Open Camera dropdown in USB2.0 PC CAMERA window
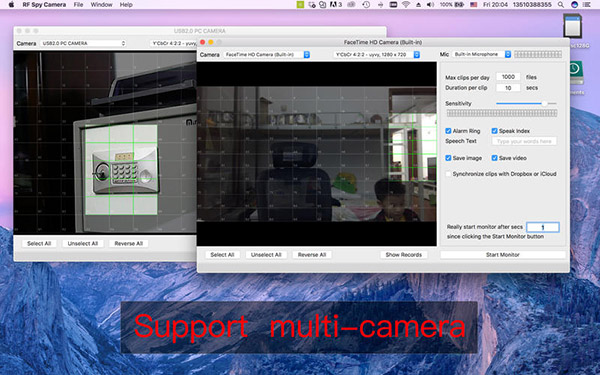 (x=83, y=43)
